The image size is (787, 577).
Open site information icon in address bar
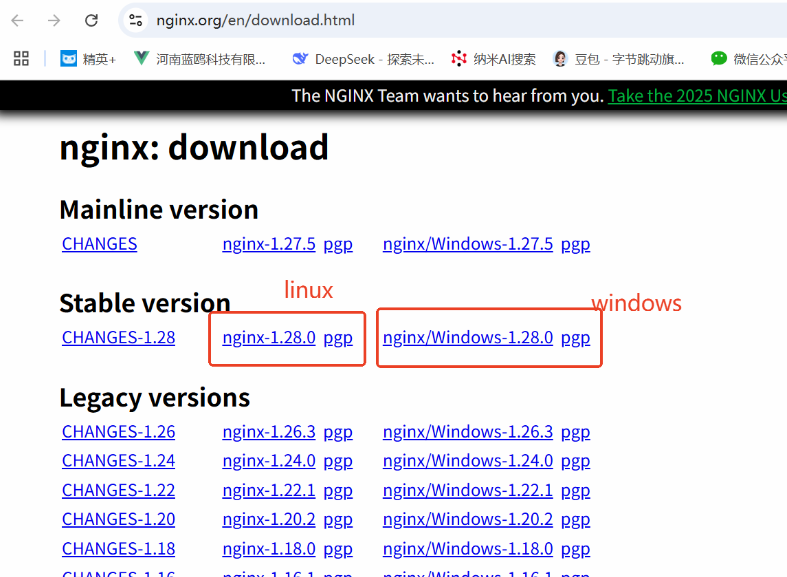click(136, 21)
